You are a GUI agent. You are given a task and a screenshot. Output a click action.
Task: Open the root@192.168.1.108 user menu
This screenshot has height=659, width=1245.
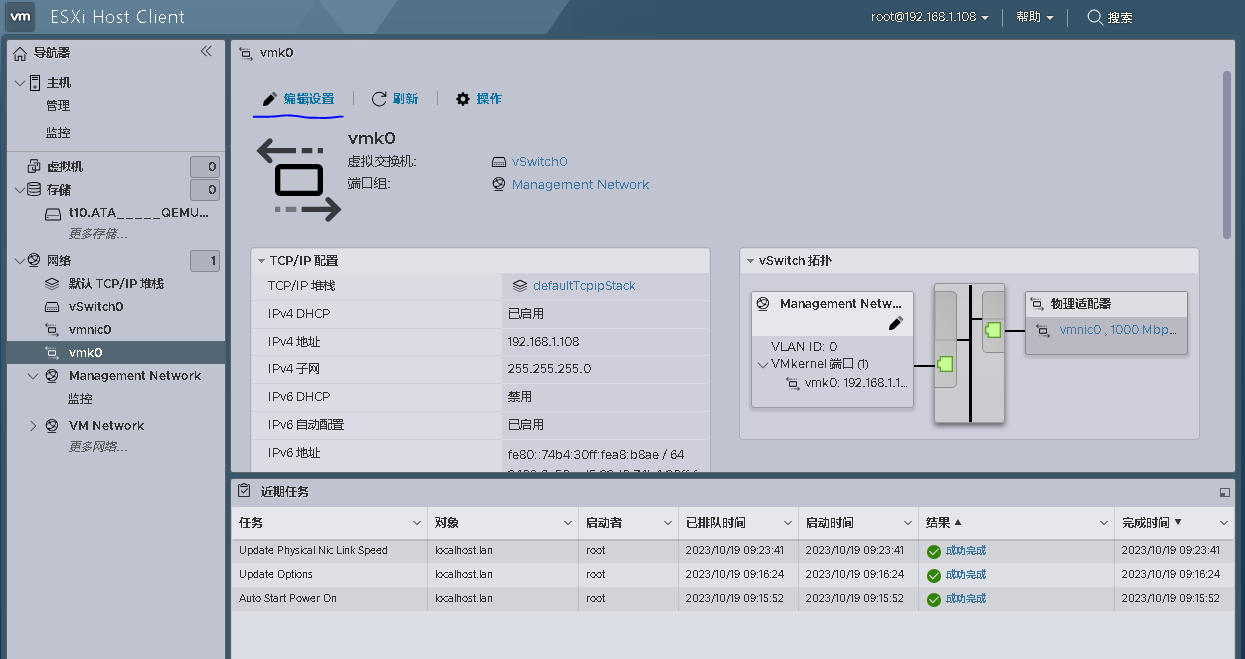930,17
